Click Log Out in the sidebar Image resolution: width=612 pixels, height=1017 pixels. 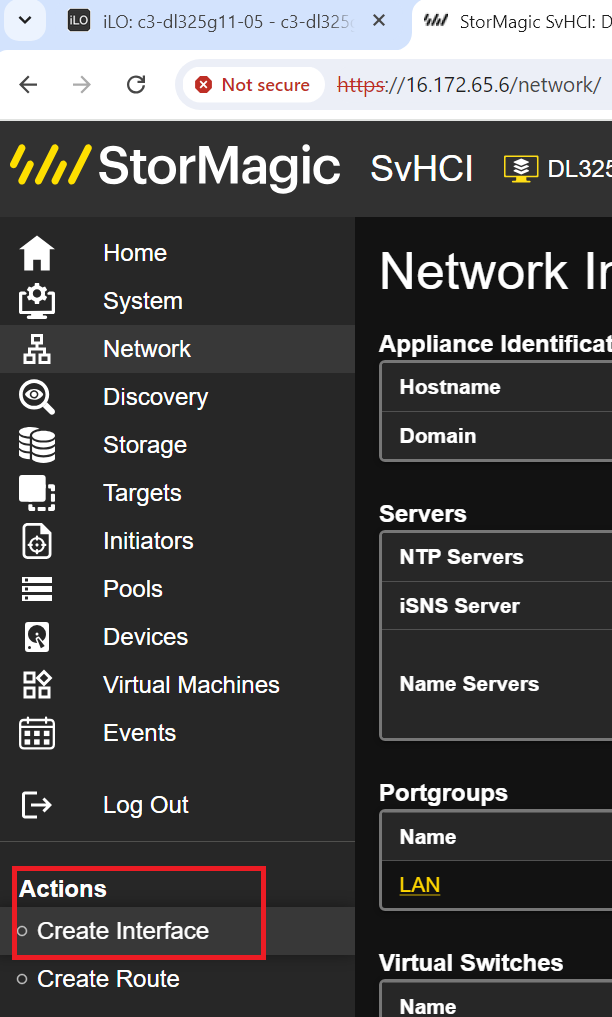click(146, 805)
